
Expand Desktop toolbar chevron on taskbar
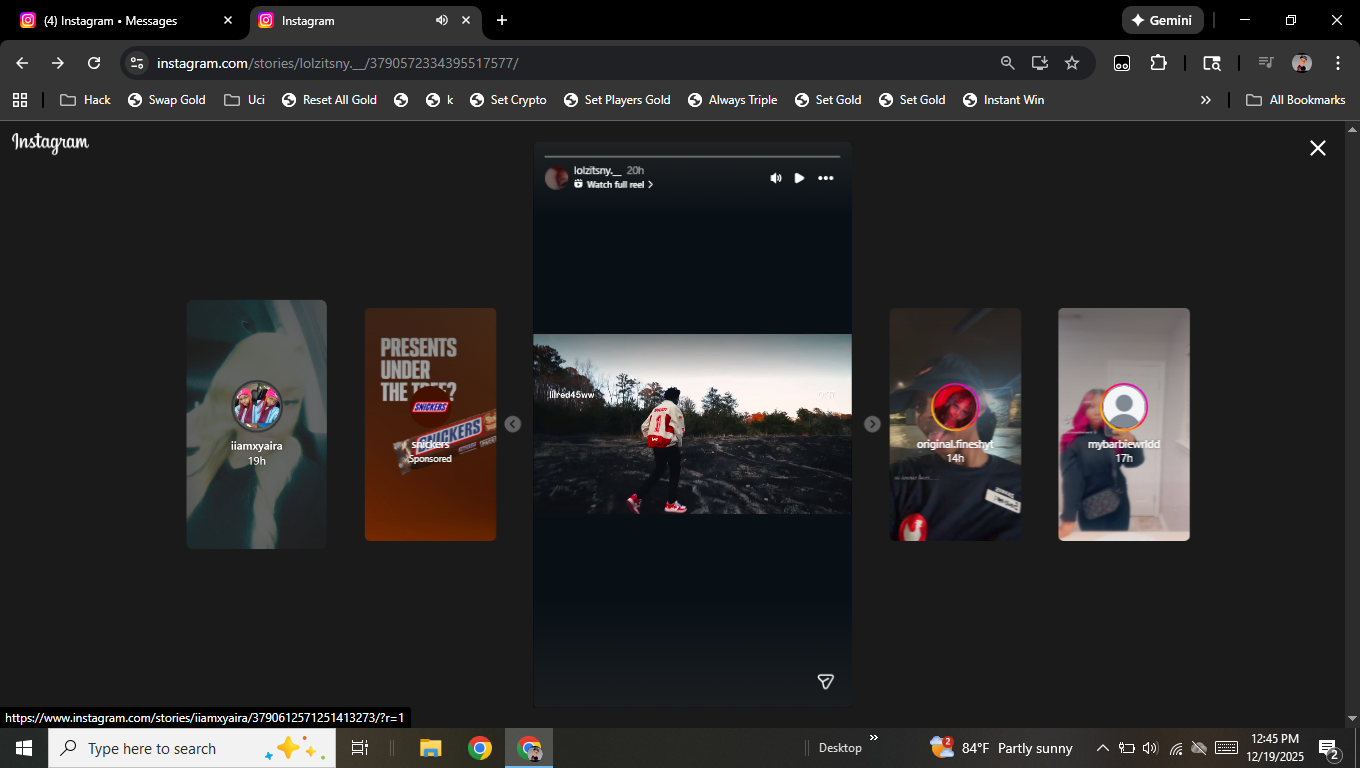(x=873, y=738)
